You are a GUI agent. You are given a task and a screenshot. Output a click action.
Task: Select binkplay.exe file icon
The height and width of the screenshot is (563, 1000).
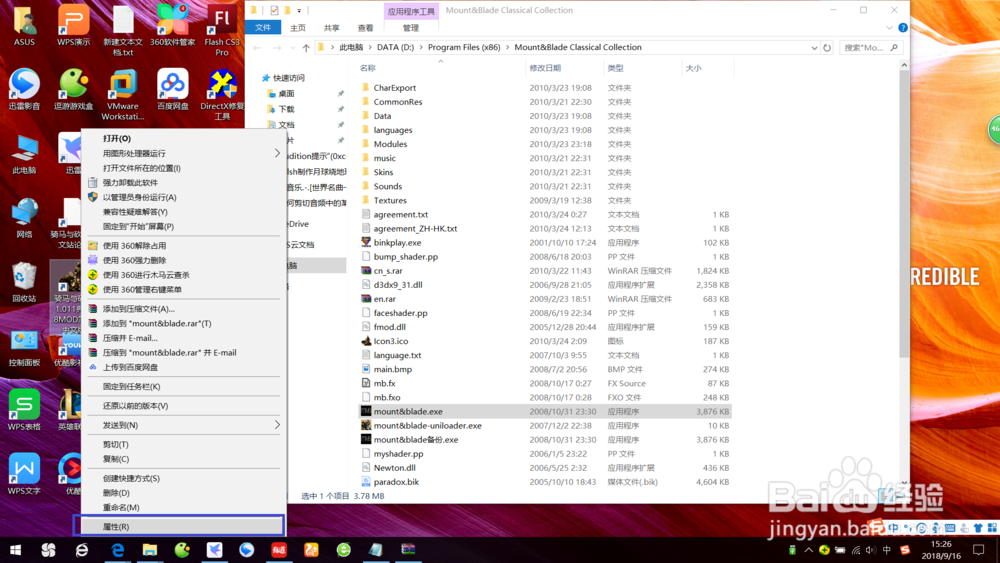(x=365, y=242)
